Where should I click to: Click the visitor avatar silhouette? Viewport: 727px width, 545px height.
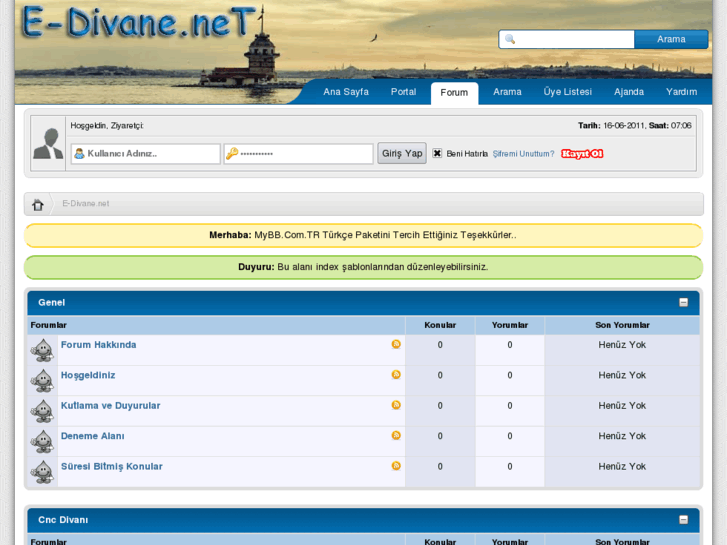click(48, 144)
